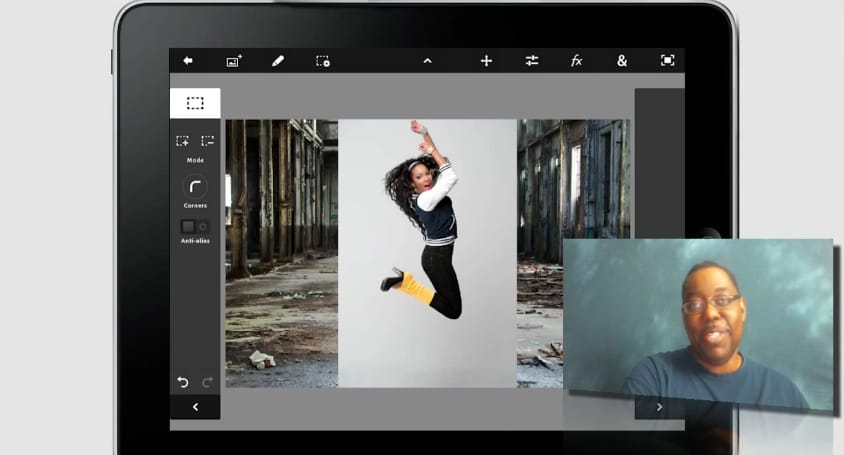Tap the left warehouse background image
The image size is (844, 455).
[x=282, y=253]
